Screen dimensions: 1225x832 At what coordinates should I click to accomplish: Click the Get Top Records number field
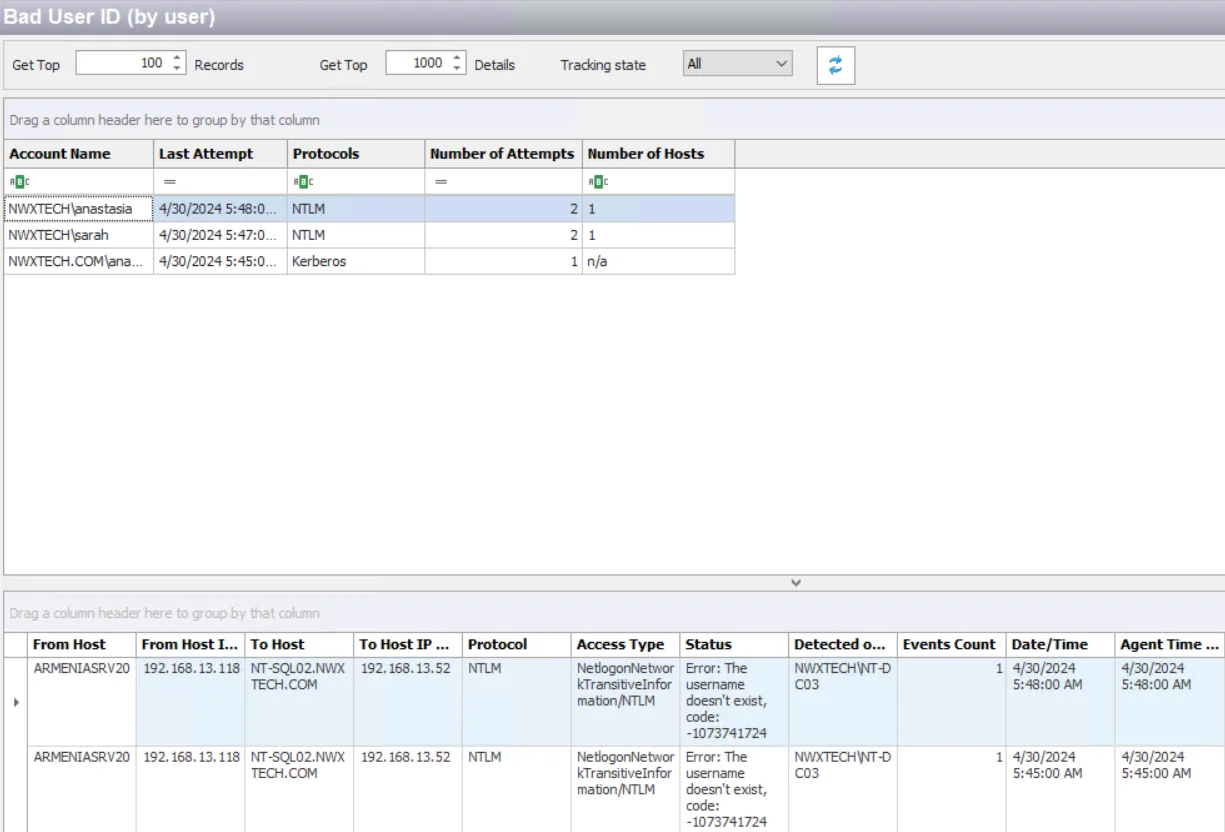tap(130, 63)
